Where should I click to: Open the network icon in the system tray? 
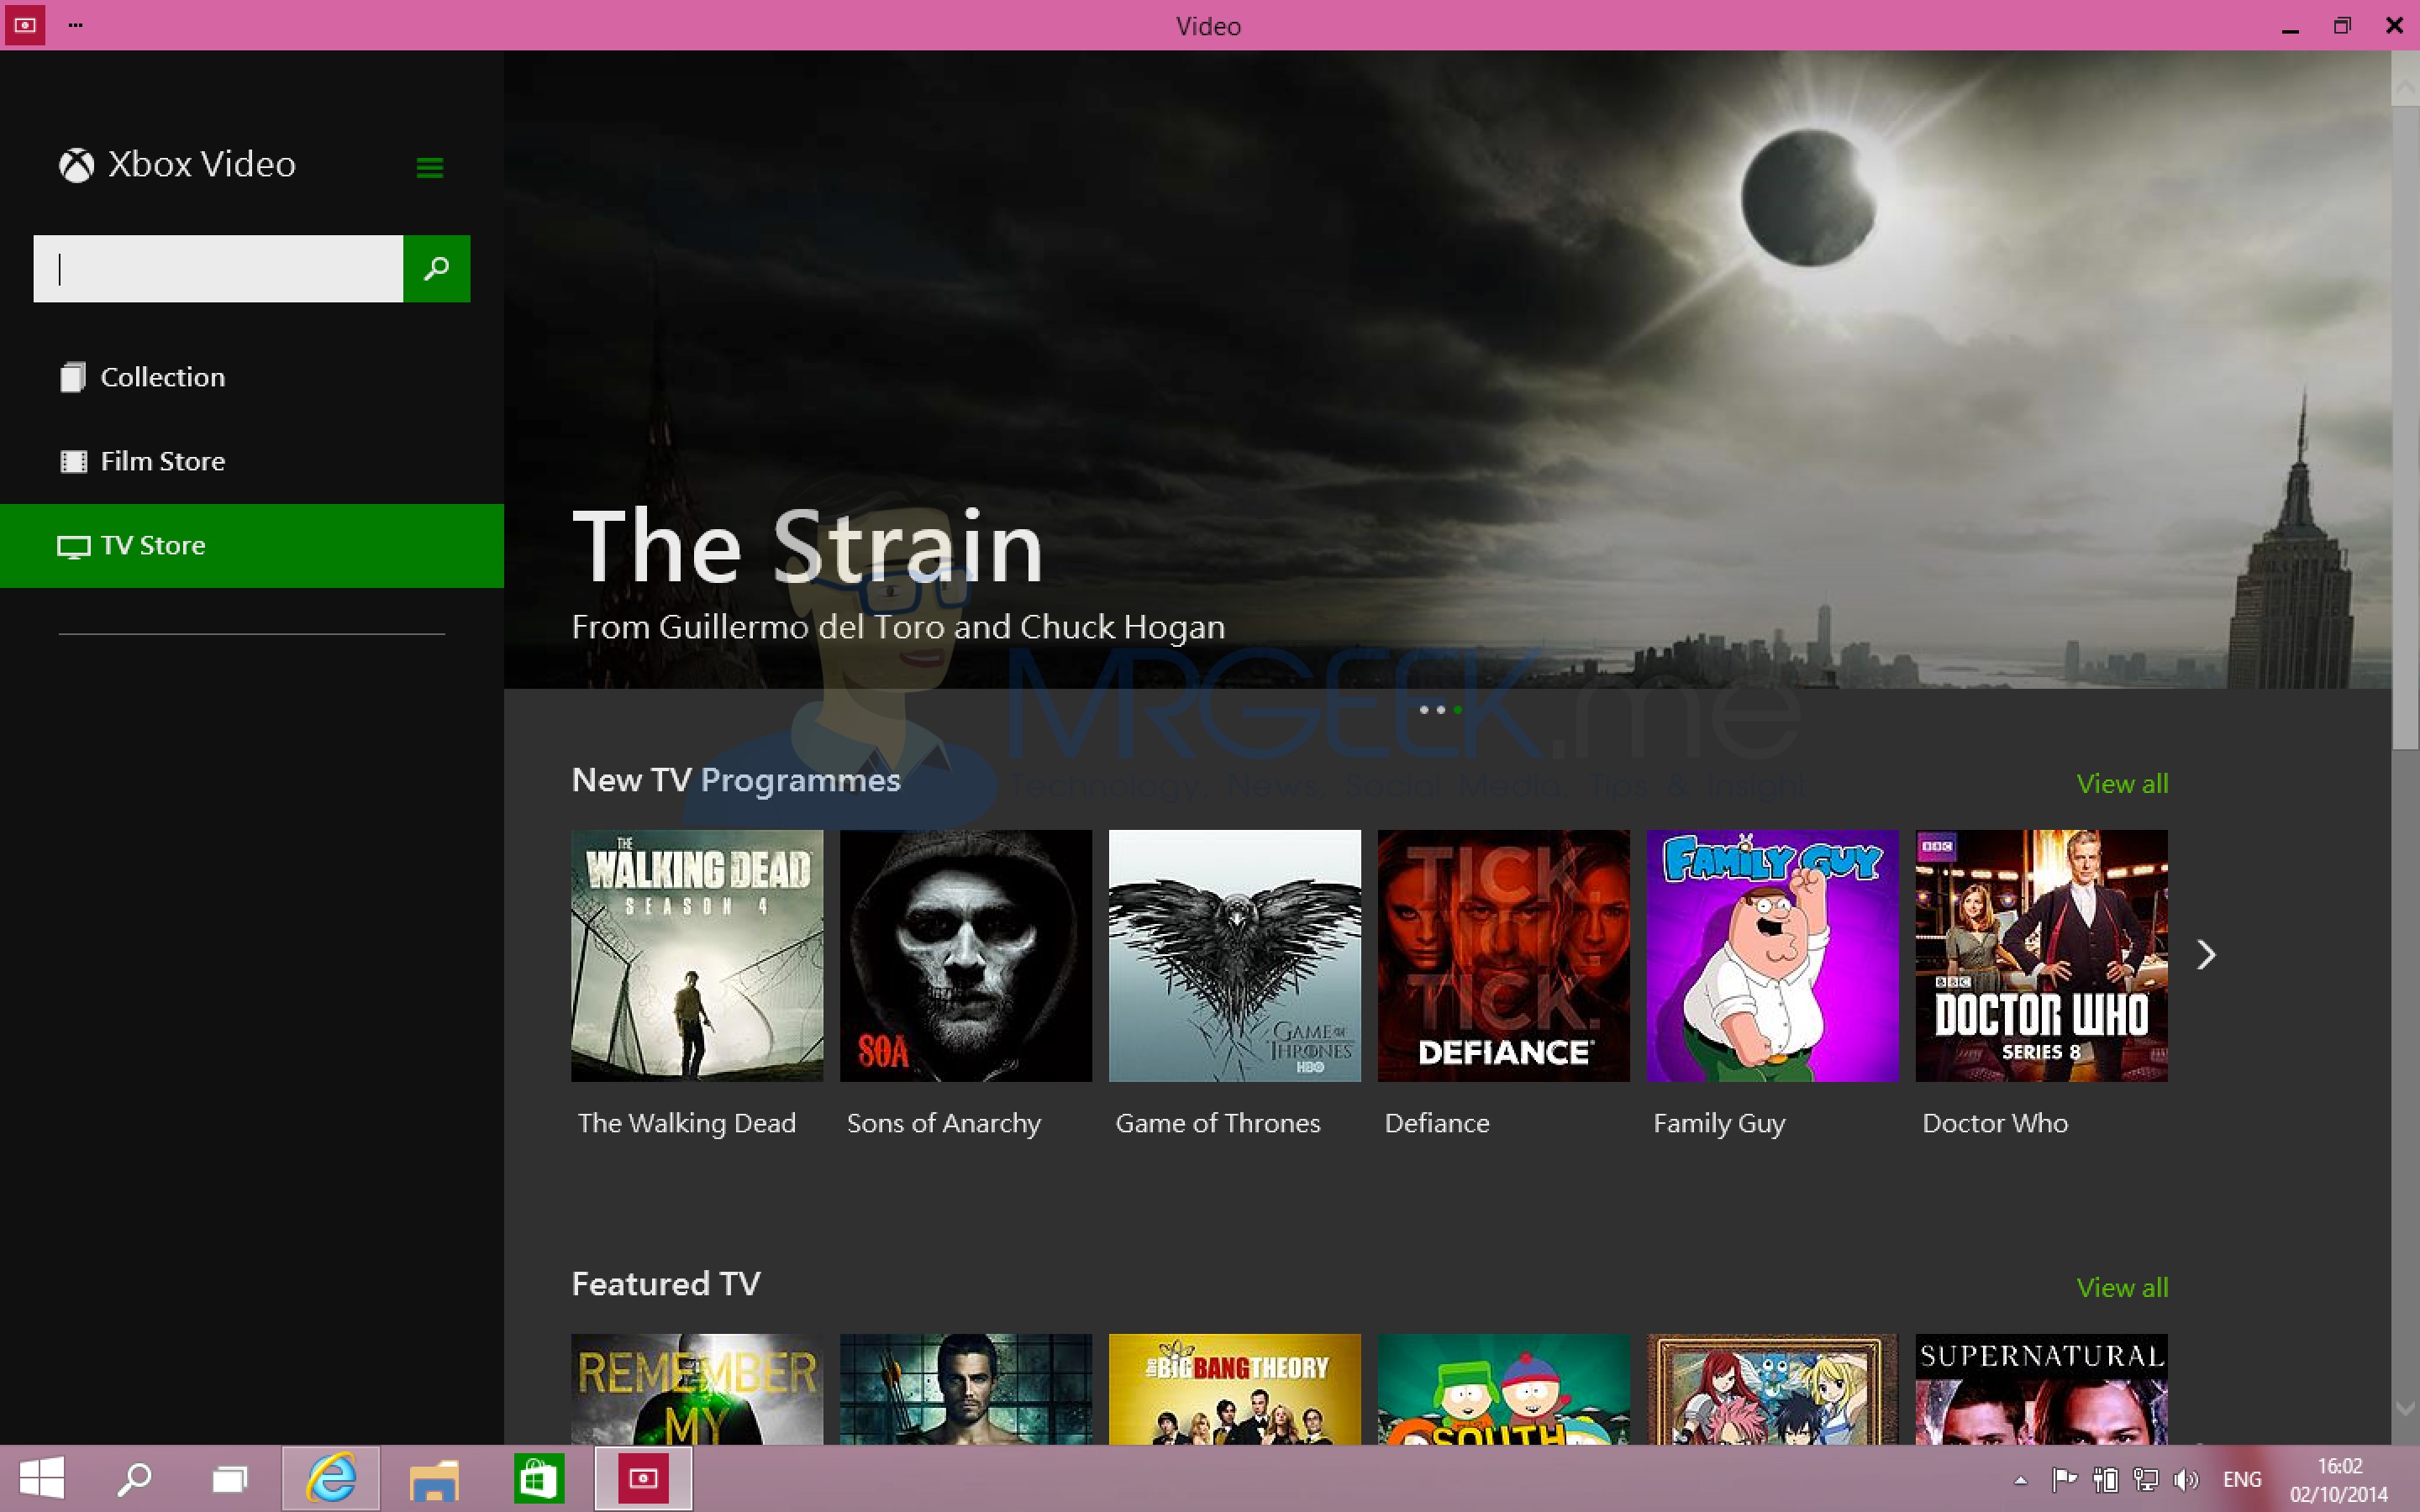(x=2145, y=1479)
